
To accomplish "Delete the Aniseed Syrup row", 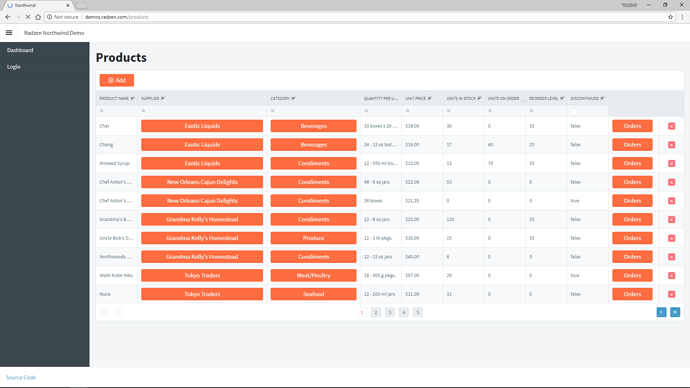I will point(672,163).
